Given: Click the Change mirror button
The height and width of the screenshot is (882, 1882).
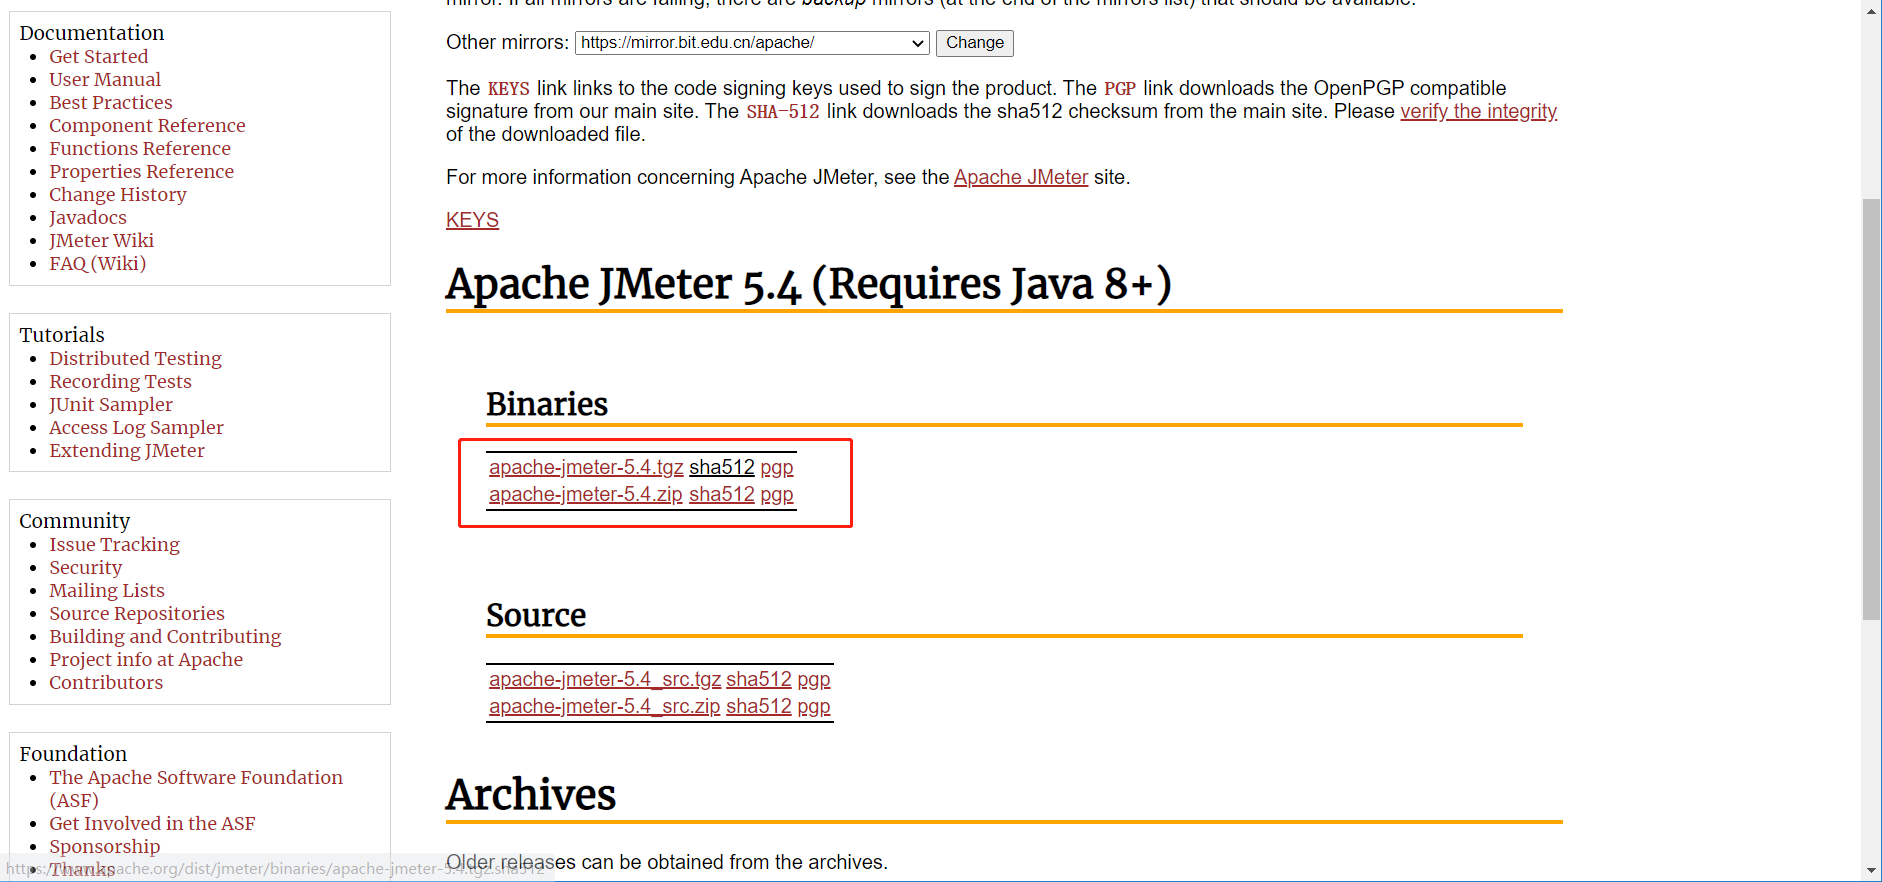Looking at the screenshot, I should (x=975, y=43).
